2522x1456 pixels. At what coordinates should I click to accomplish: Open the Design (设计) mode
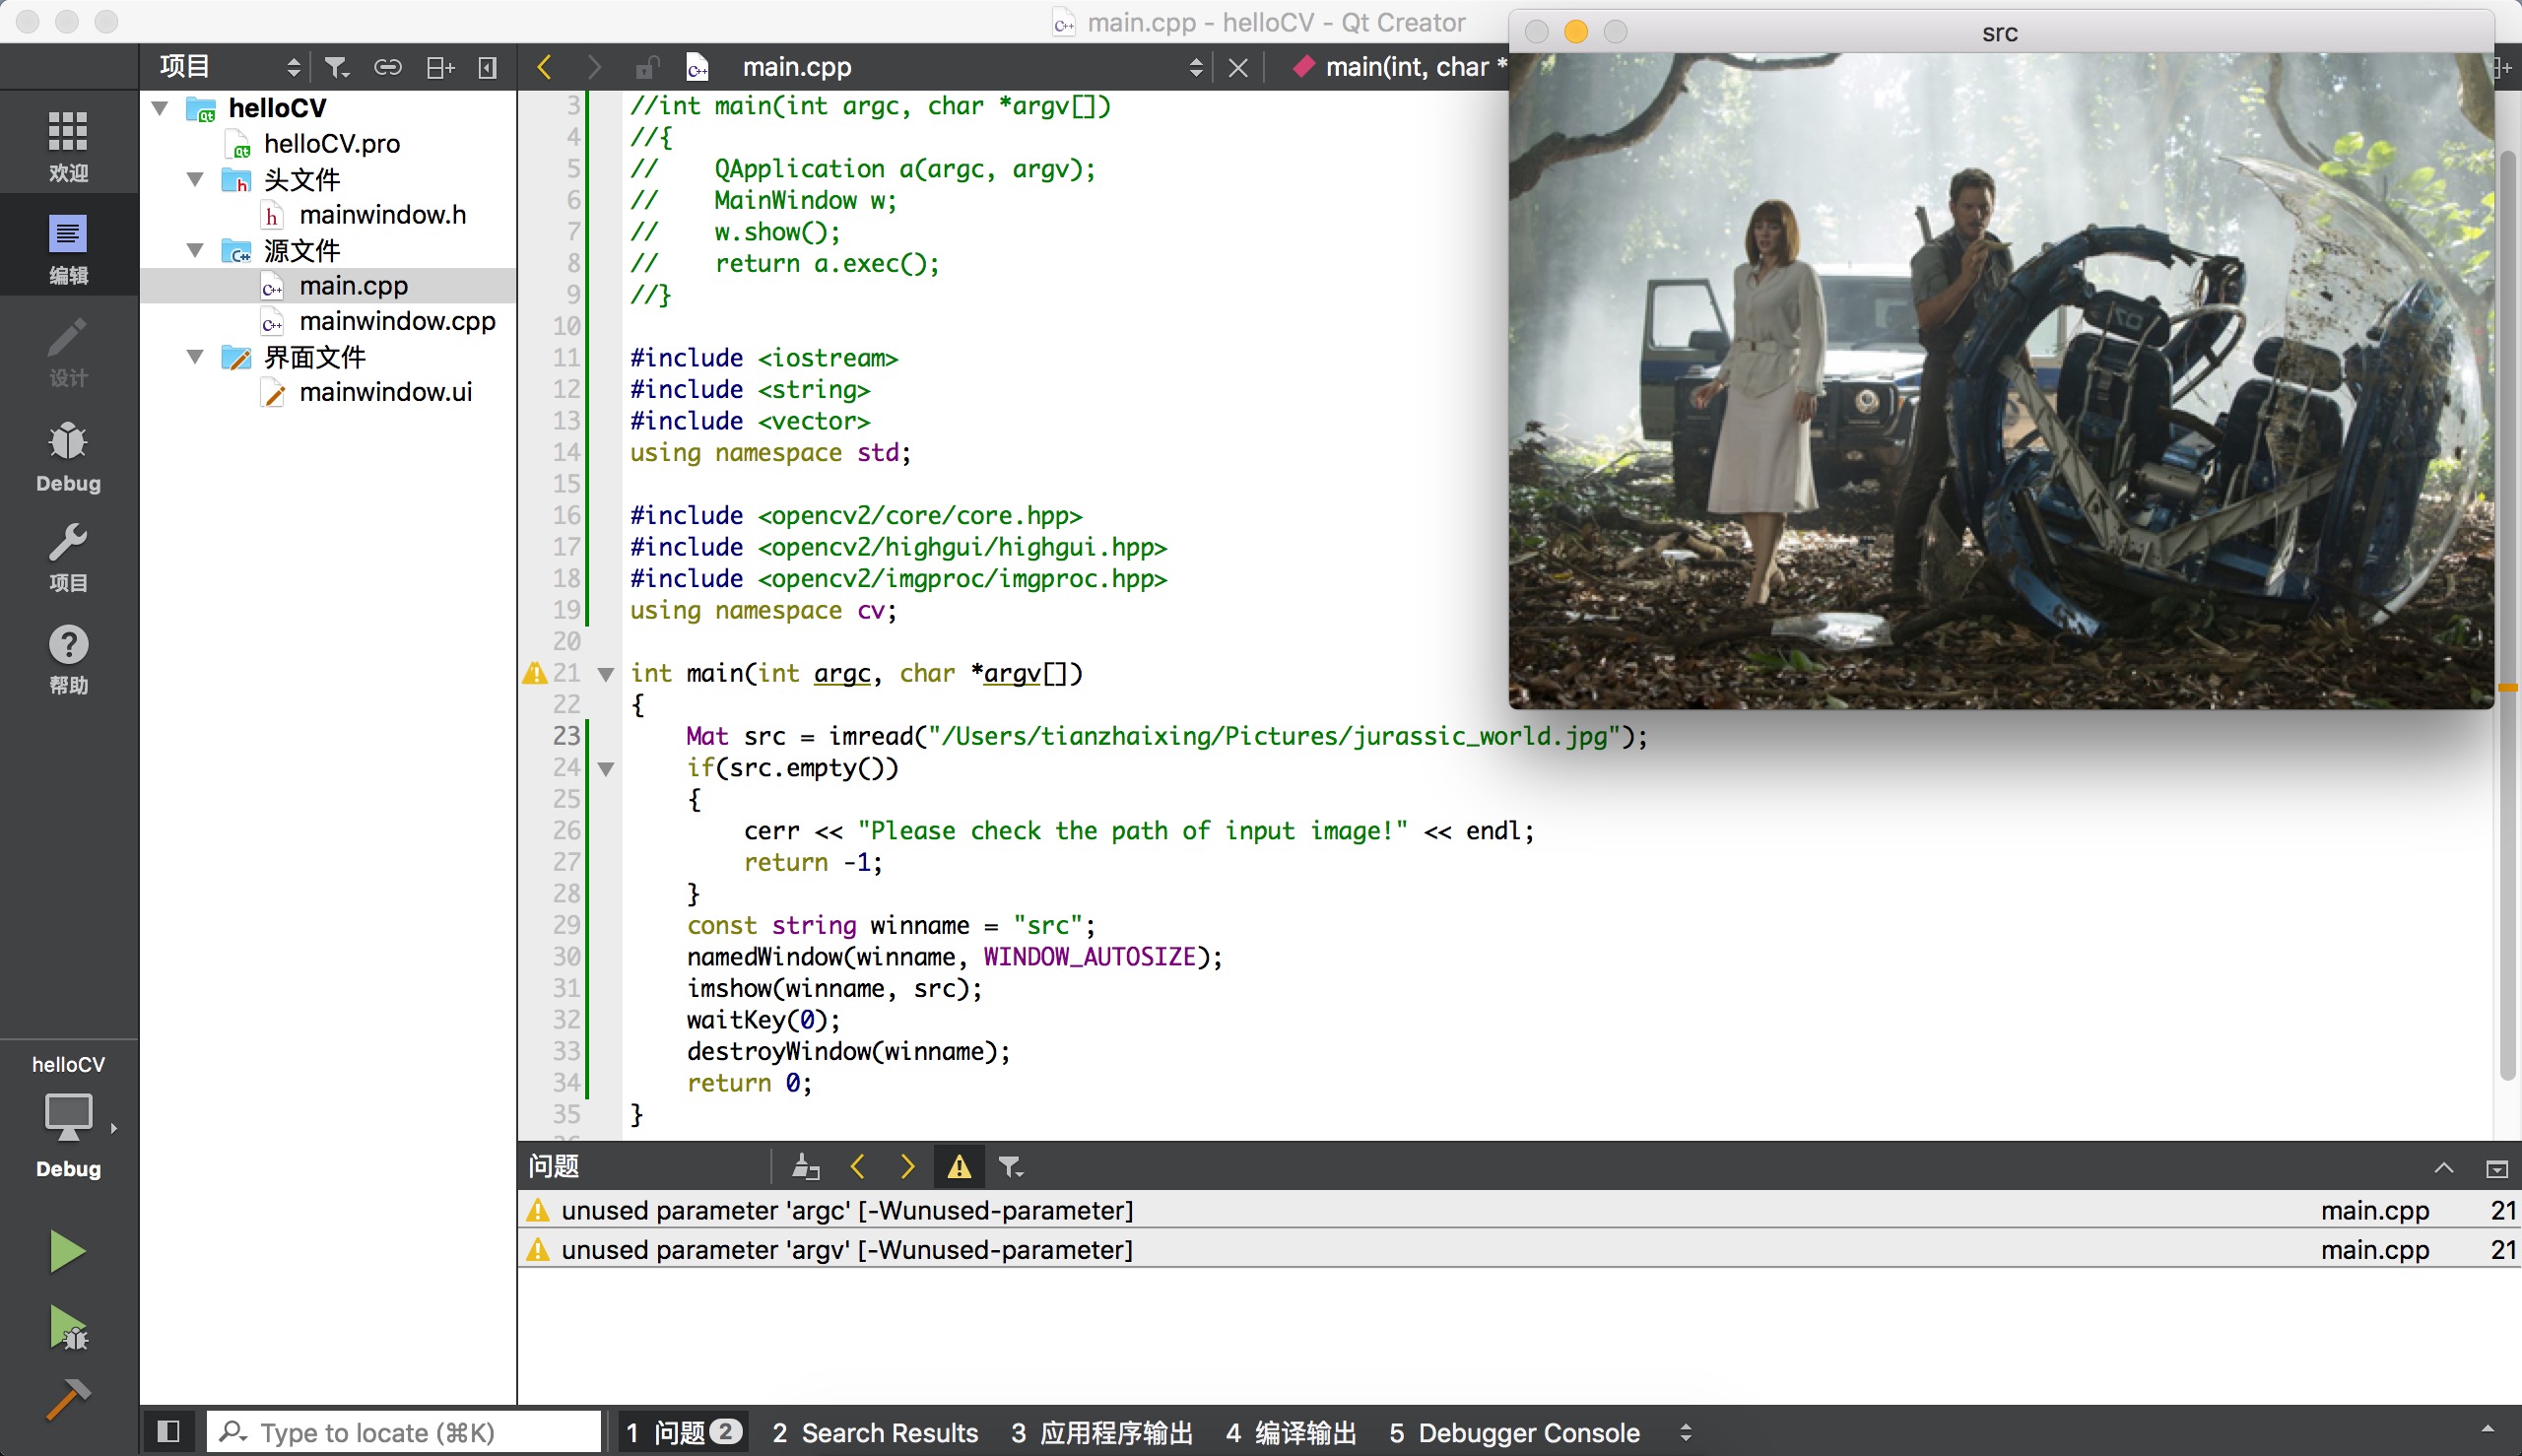coord(68,351)
